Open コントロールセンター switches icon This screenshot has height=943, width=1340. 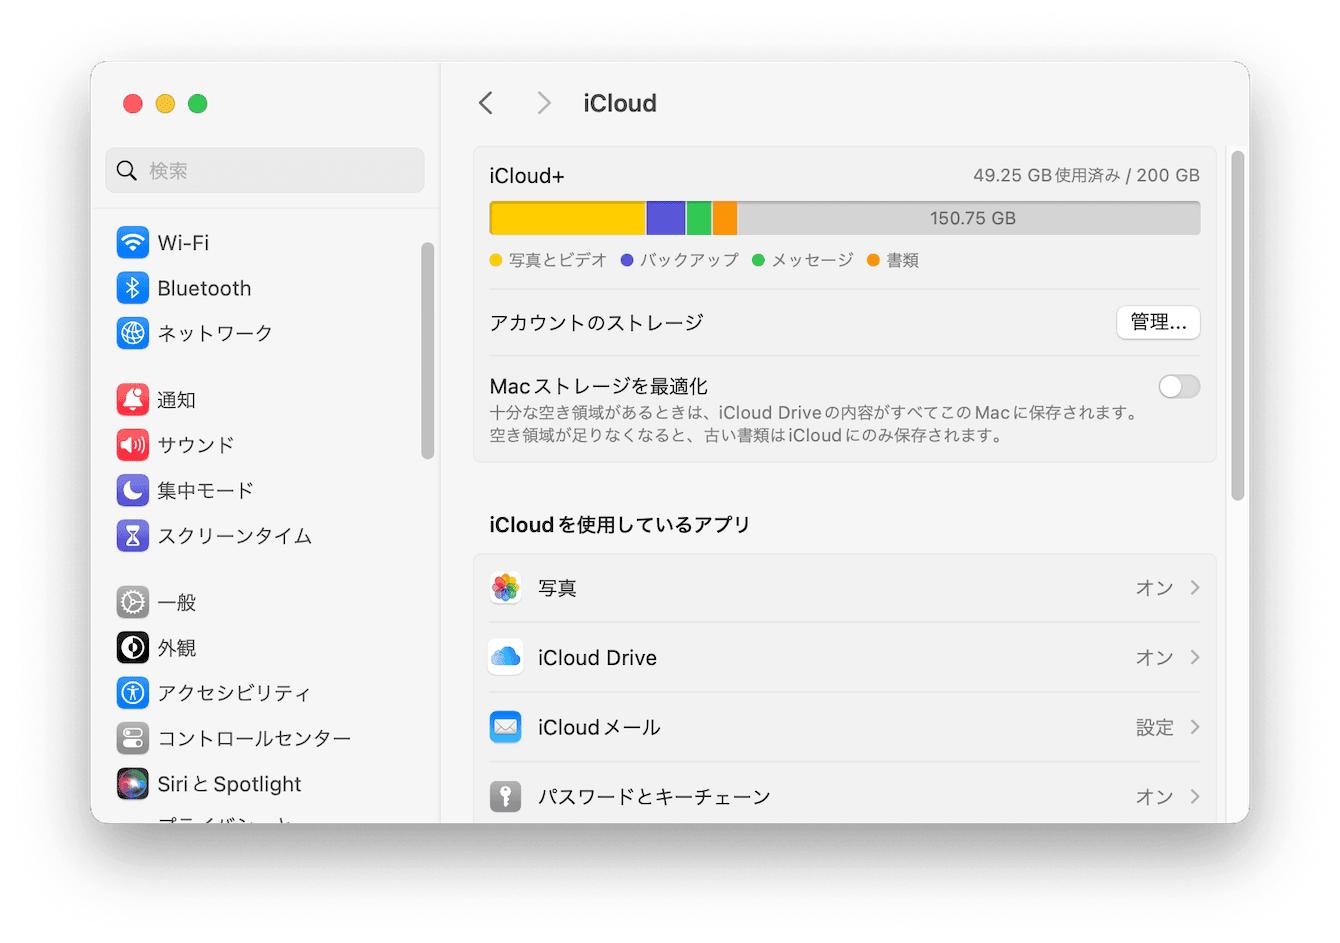[x=133, y=738]
